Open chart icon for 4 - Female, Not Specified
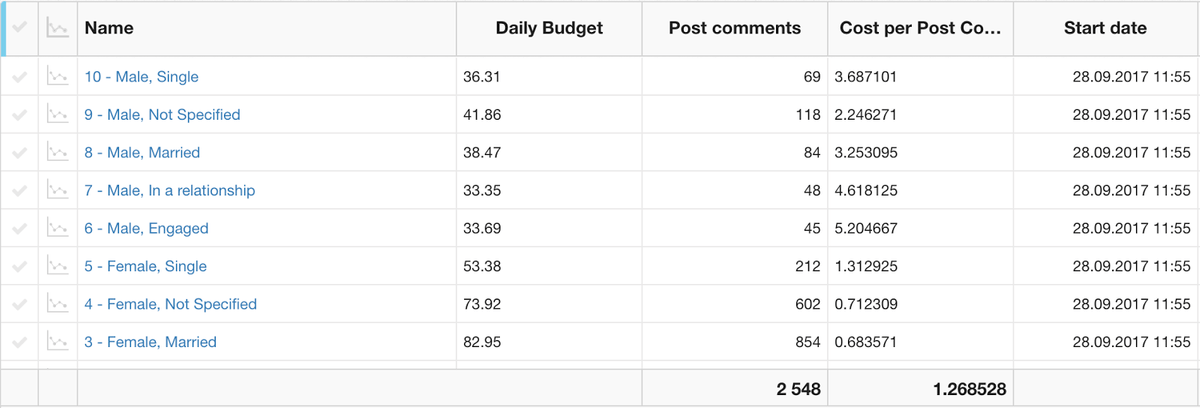Image resolution: width=1200 pixels, height=408 pixels. [58, 304]
